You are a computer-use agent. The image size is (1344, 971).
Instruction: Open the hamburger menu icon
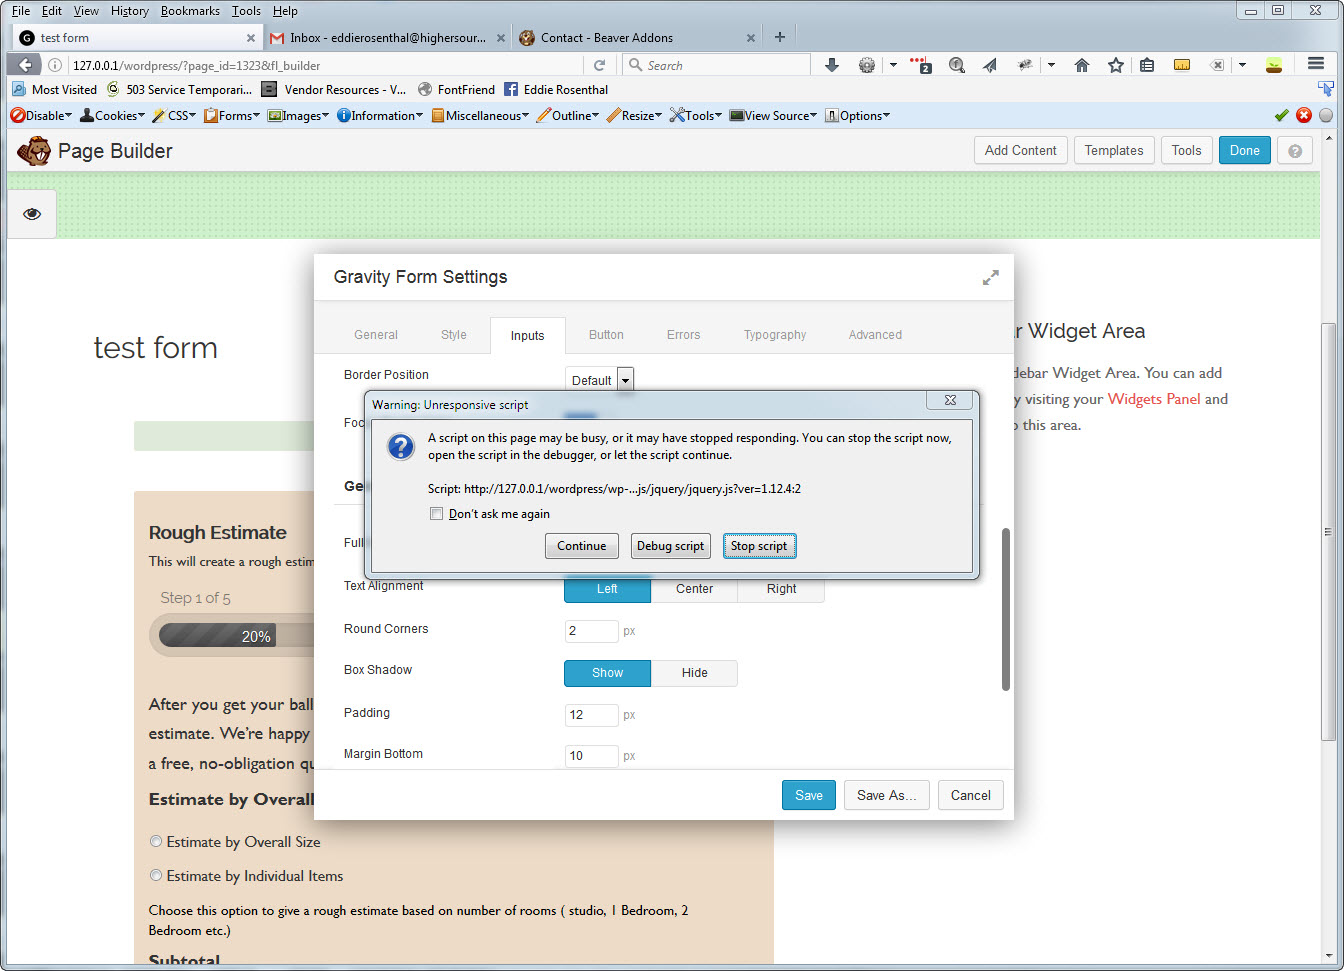[1316, 64]
